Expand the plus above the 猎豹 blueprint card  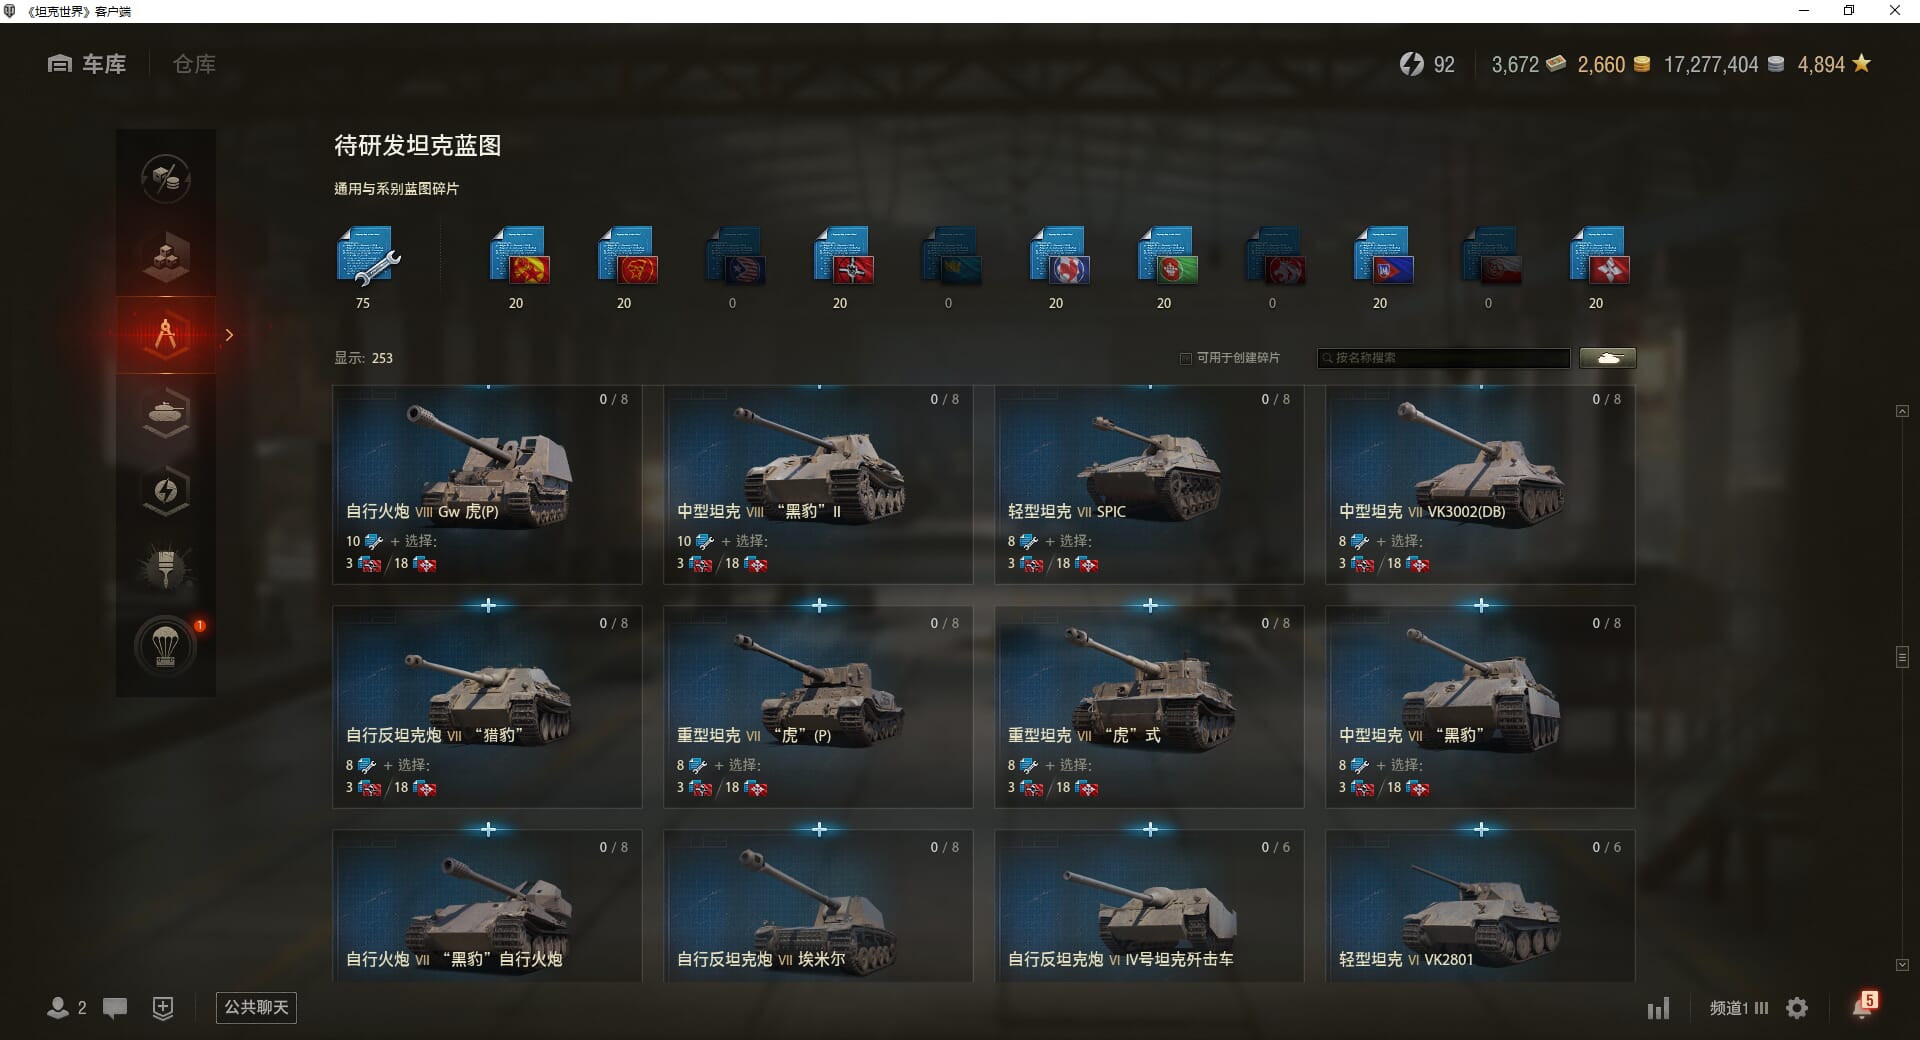click(x=488, y=605)
